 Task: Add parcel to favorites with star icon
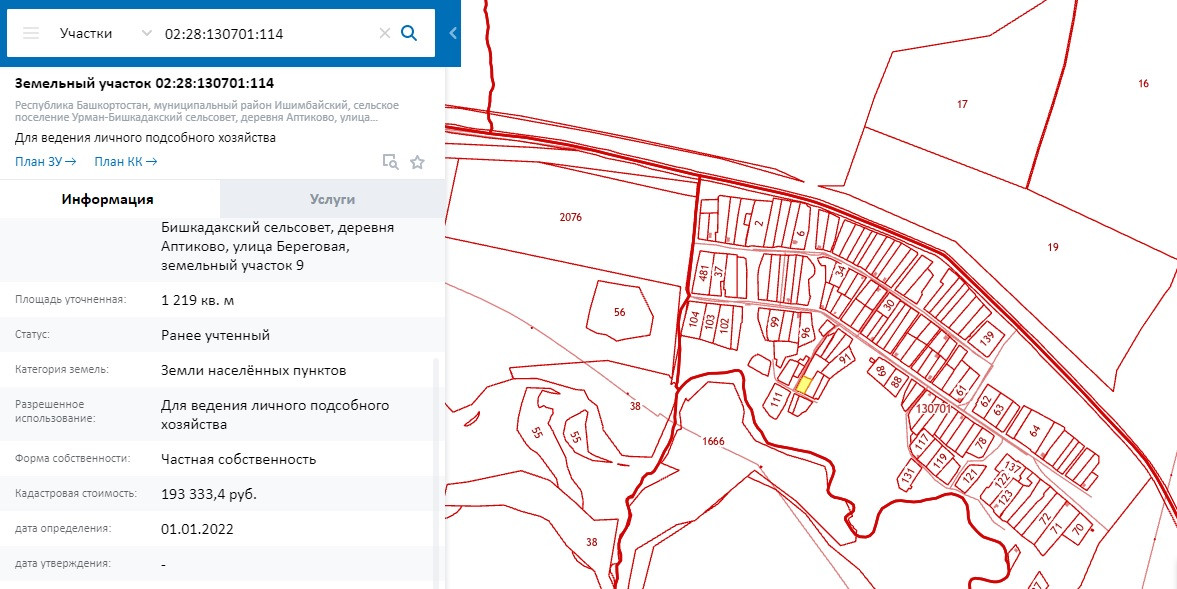[x=417, y=162]
